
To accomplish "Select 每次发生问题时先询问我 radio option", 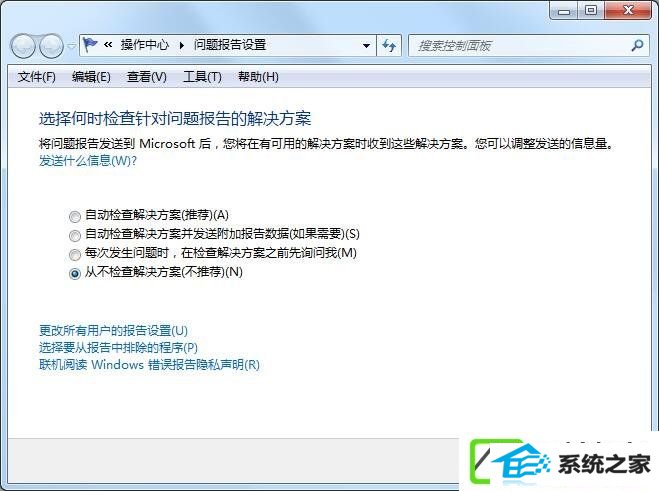I will click(75, 254).
